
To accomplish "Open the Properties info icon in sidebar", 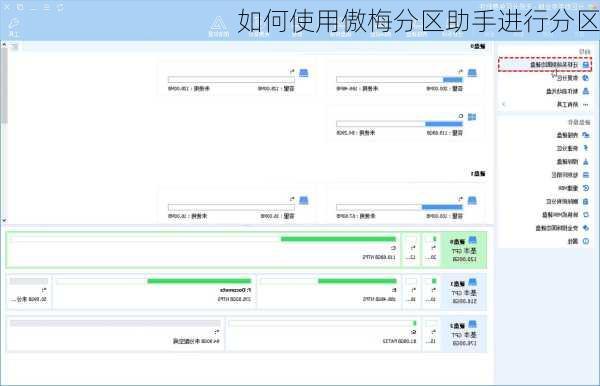I will [x=585, y=241].
